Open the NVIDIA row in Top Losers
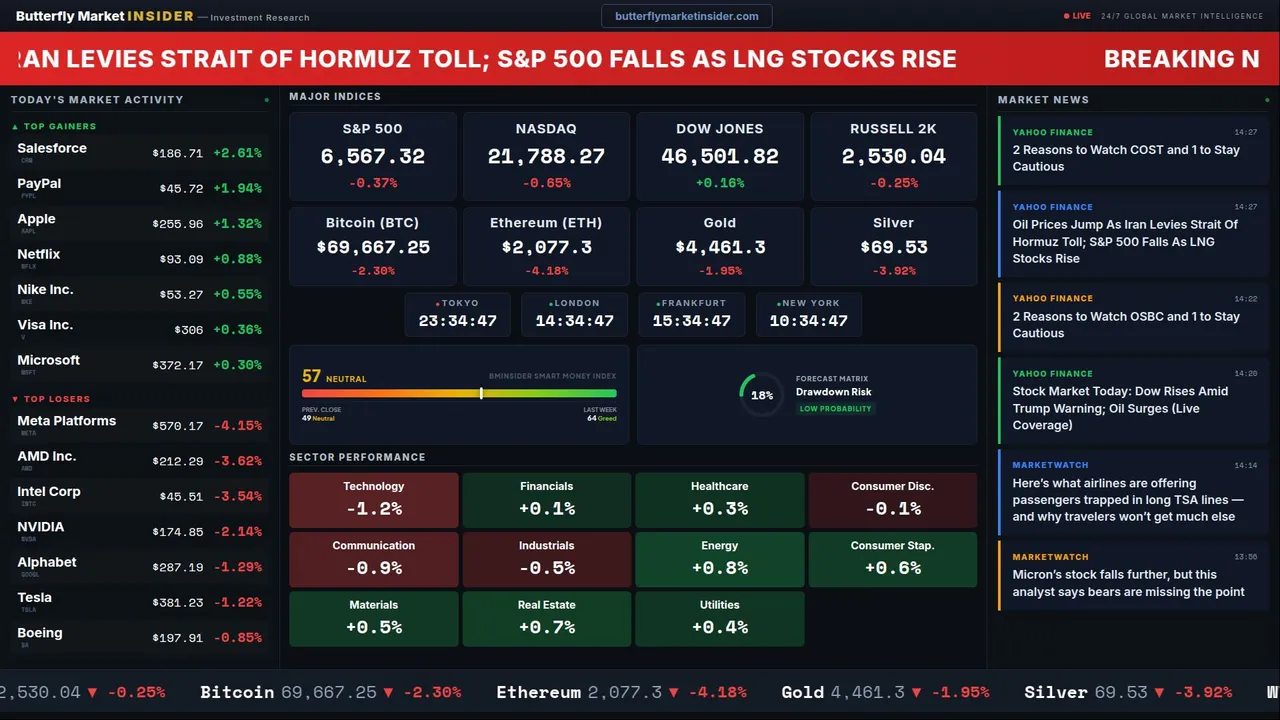Viewport: 1280px width, 720px height. tap(139, 532)
